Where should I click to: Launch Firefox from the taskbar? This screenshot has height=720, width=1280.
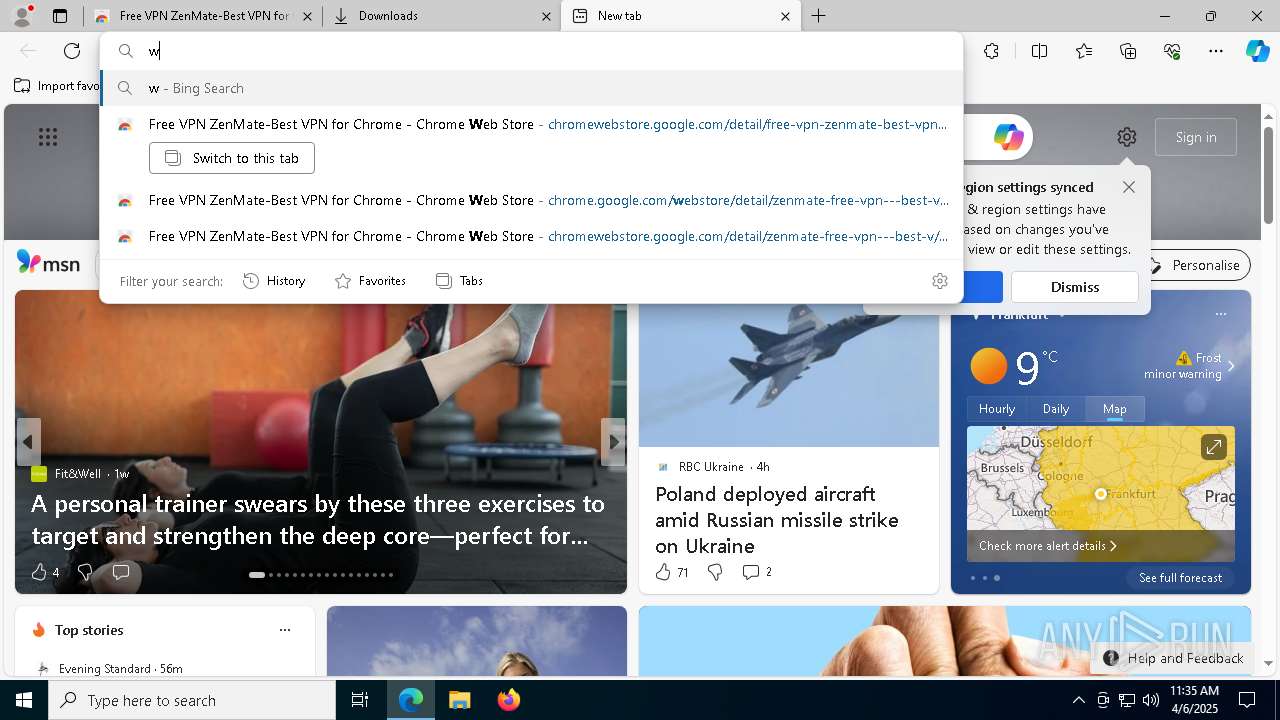508,700
